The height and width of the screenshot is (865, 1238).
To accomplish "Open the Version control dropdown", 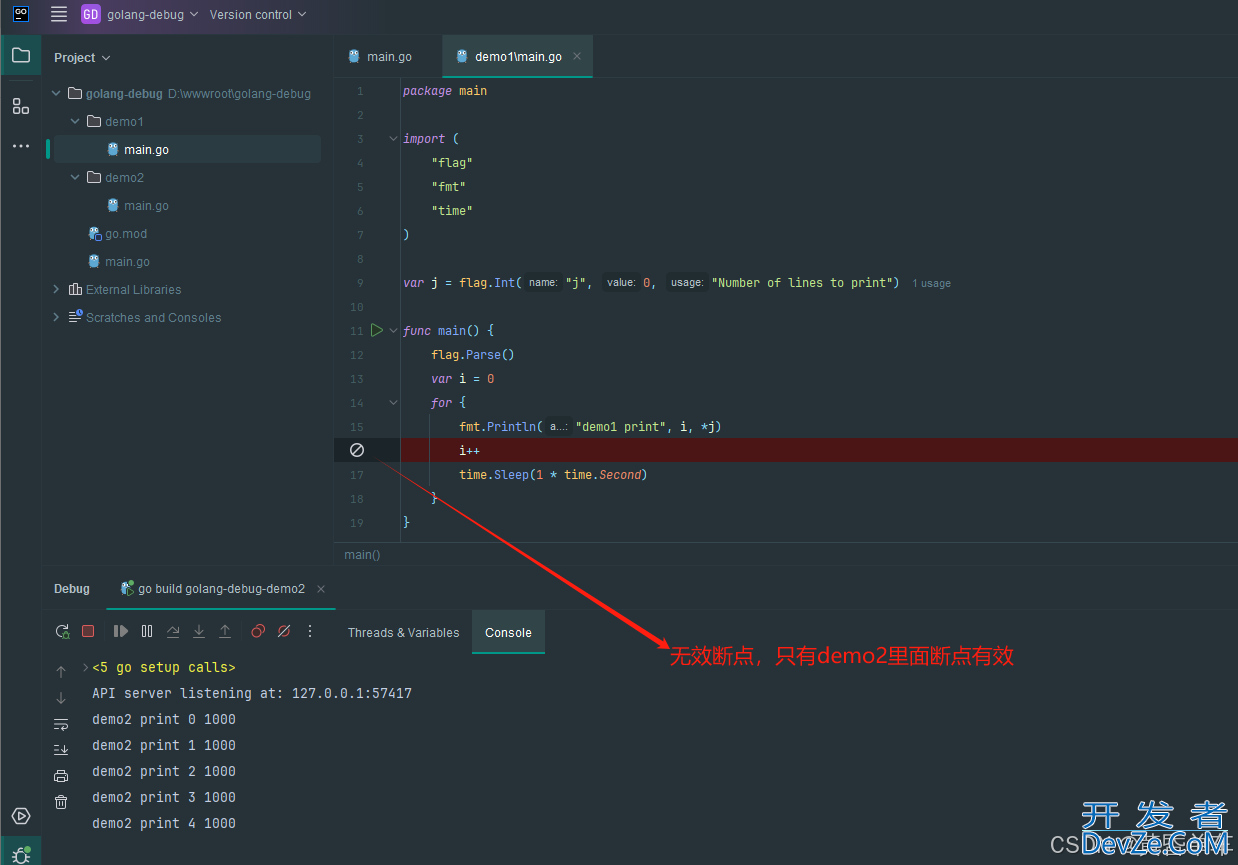I will click(x=258, y=14).
